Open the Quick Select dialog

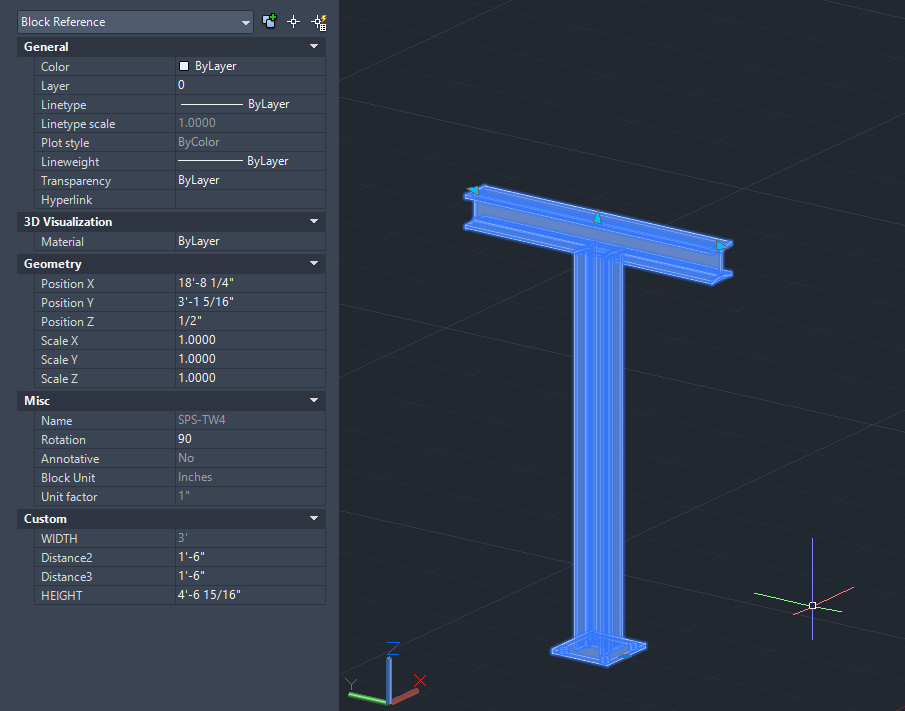tap(320, 20)
